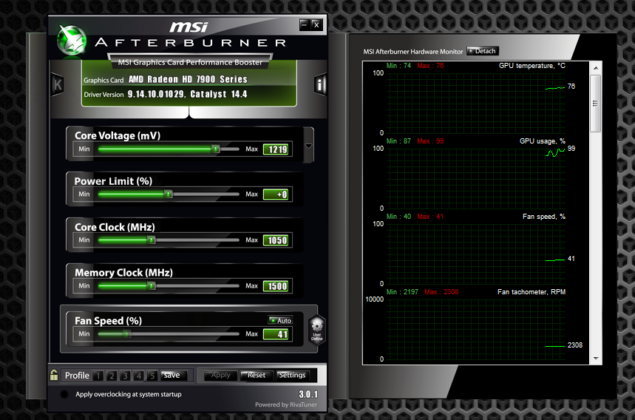Enable apply overclocking at system startup

65,395
